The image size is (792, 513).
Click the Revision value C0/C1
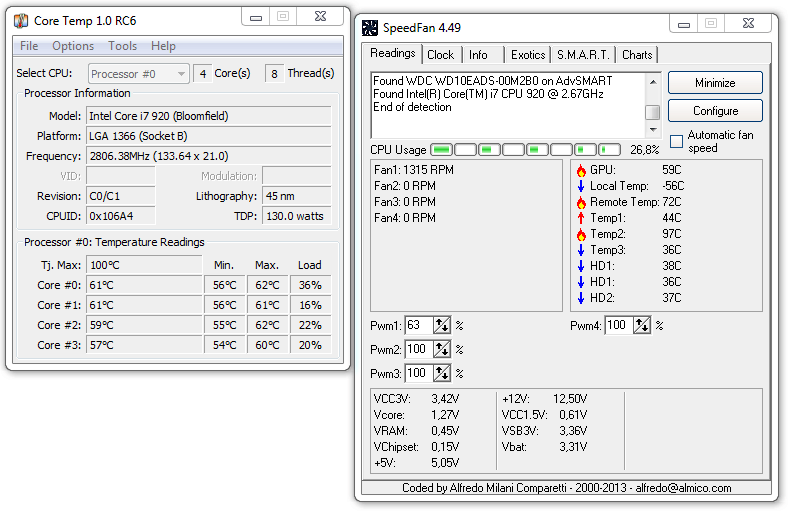pos(120,196)
